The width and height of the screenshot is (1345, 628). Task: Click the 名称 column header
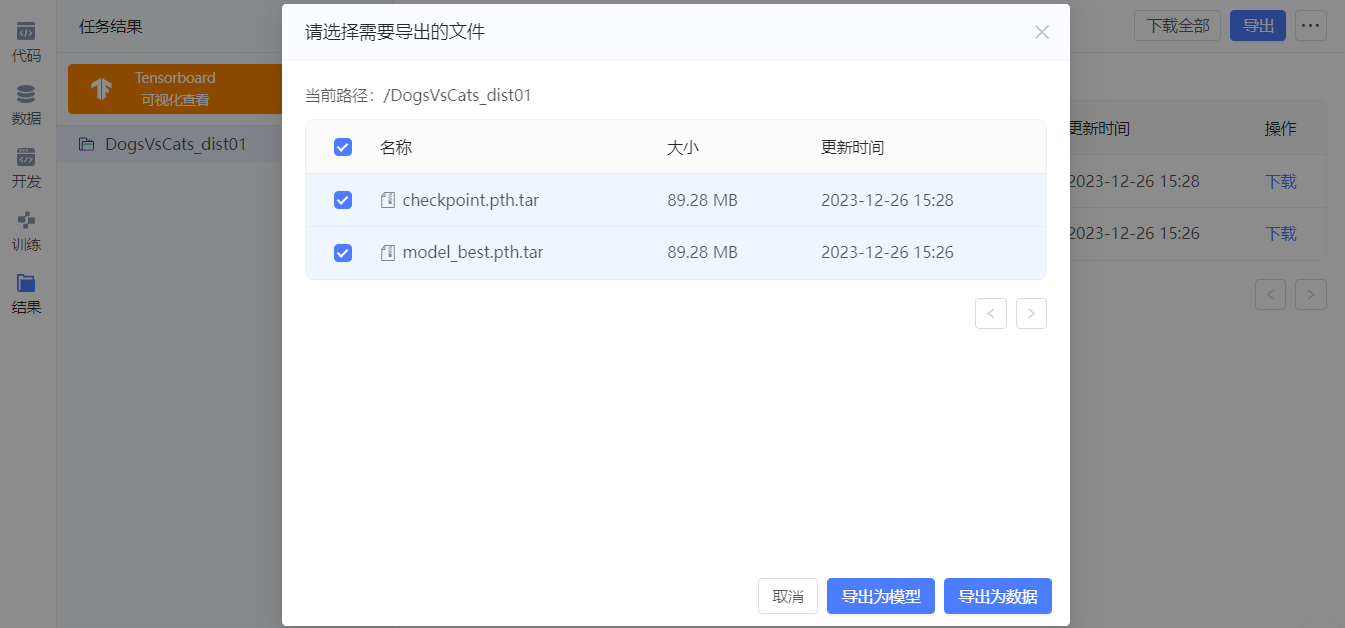click(x=396, y=147)
